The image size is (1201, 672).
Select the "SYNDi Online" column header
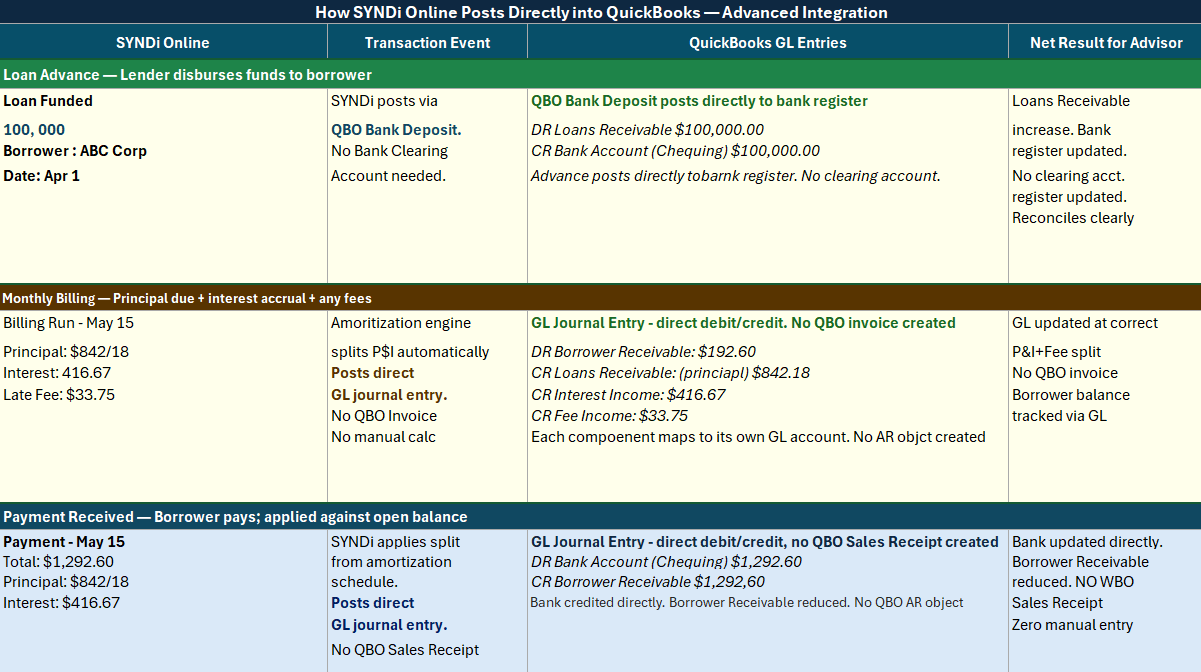pos(163,42)
